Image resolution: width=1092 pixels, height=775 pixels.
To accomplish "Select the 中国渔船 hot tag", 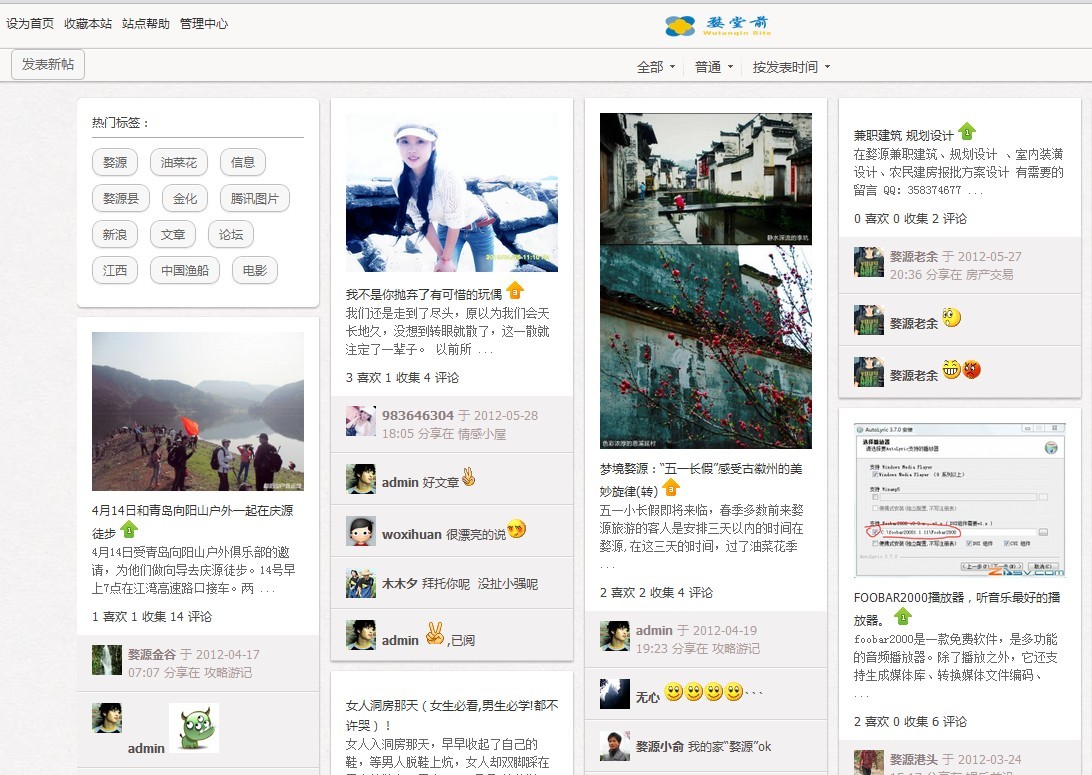I will pyautogui.click(x=185, y=270).
